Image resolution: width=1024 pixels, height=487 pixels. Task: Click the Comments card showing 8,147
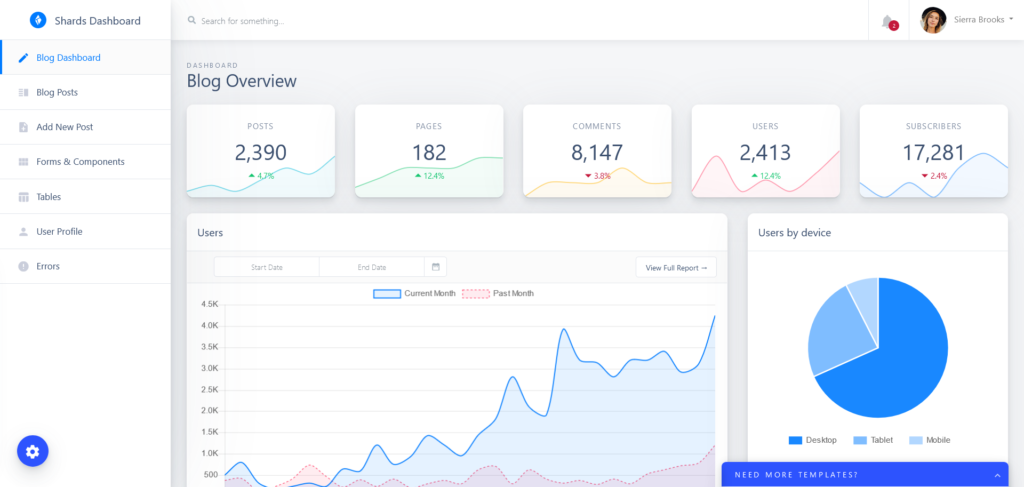[597, 151]
